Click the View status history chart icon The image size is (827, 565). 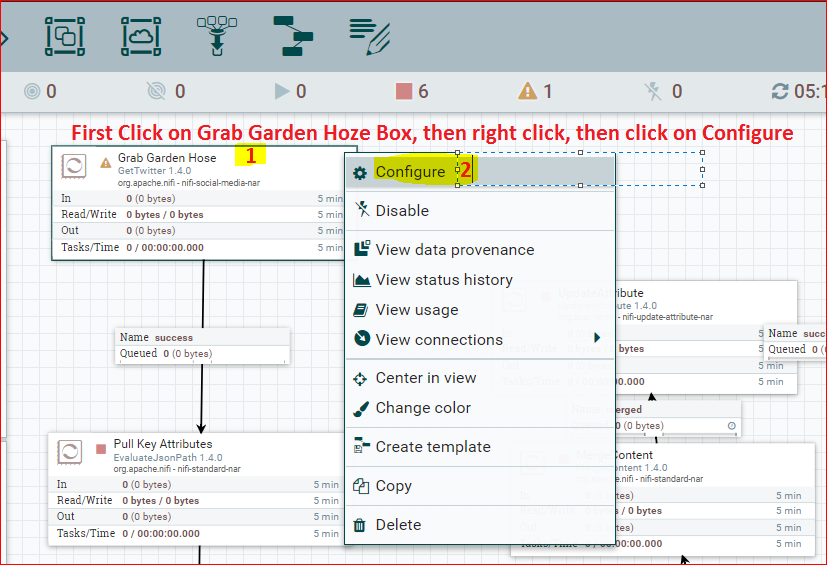click(362, 280)
